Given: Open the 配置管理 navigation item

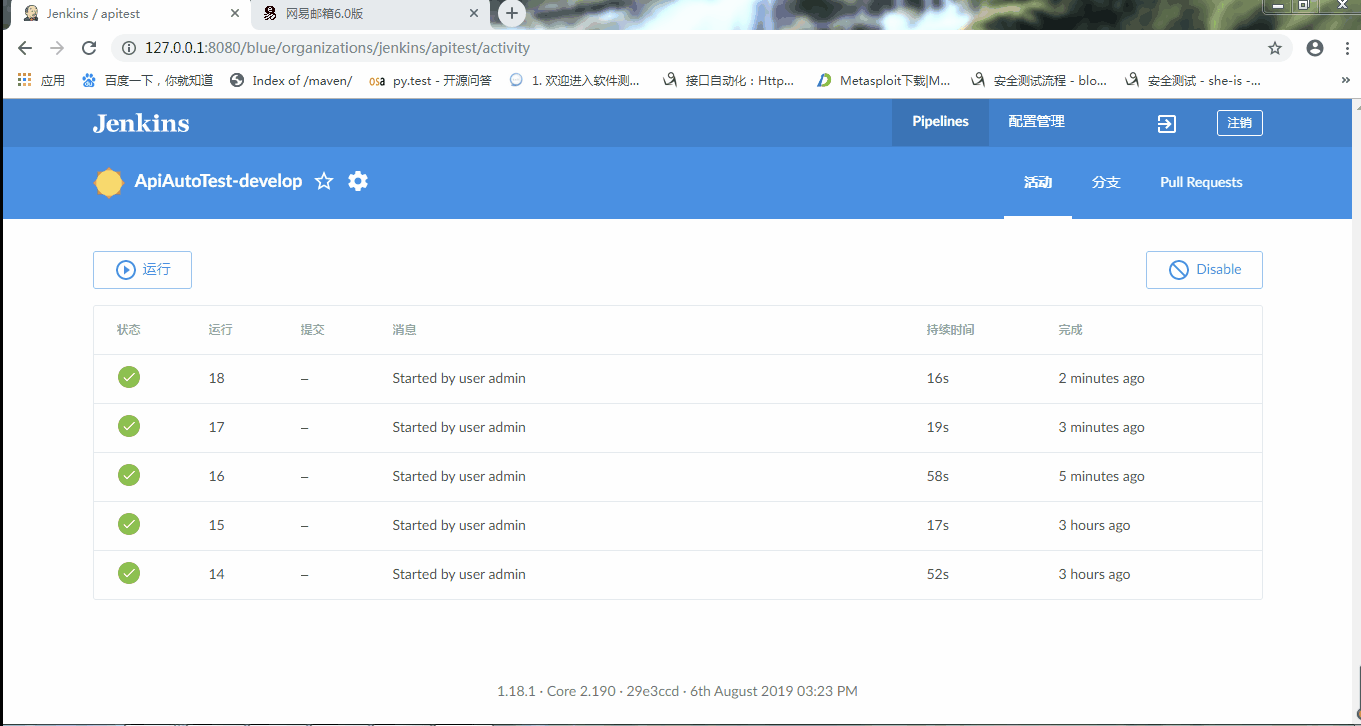Looking at the screenshot, I should point(1036,122).
